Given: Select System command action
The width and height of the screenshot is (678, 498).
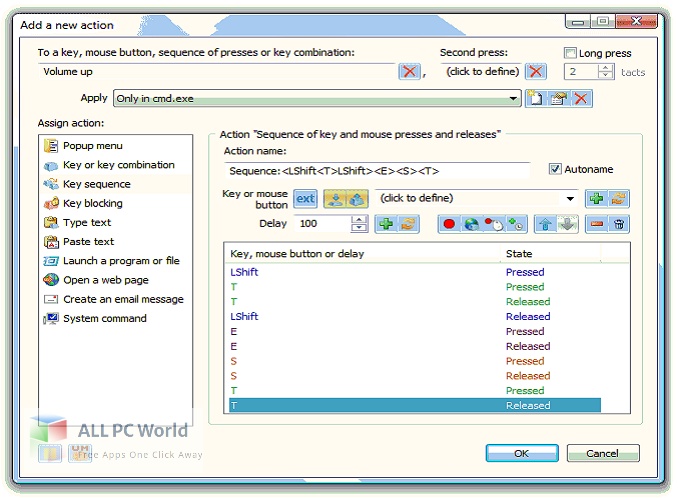Looking at the screenshot, I should click(115, 319).
